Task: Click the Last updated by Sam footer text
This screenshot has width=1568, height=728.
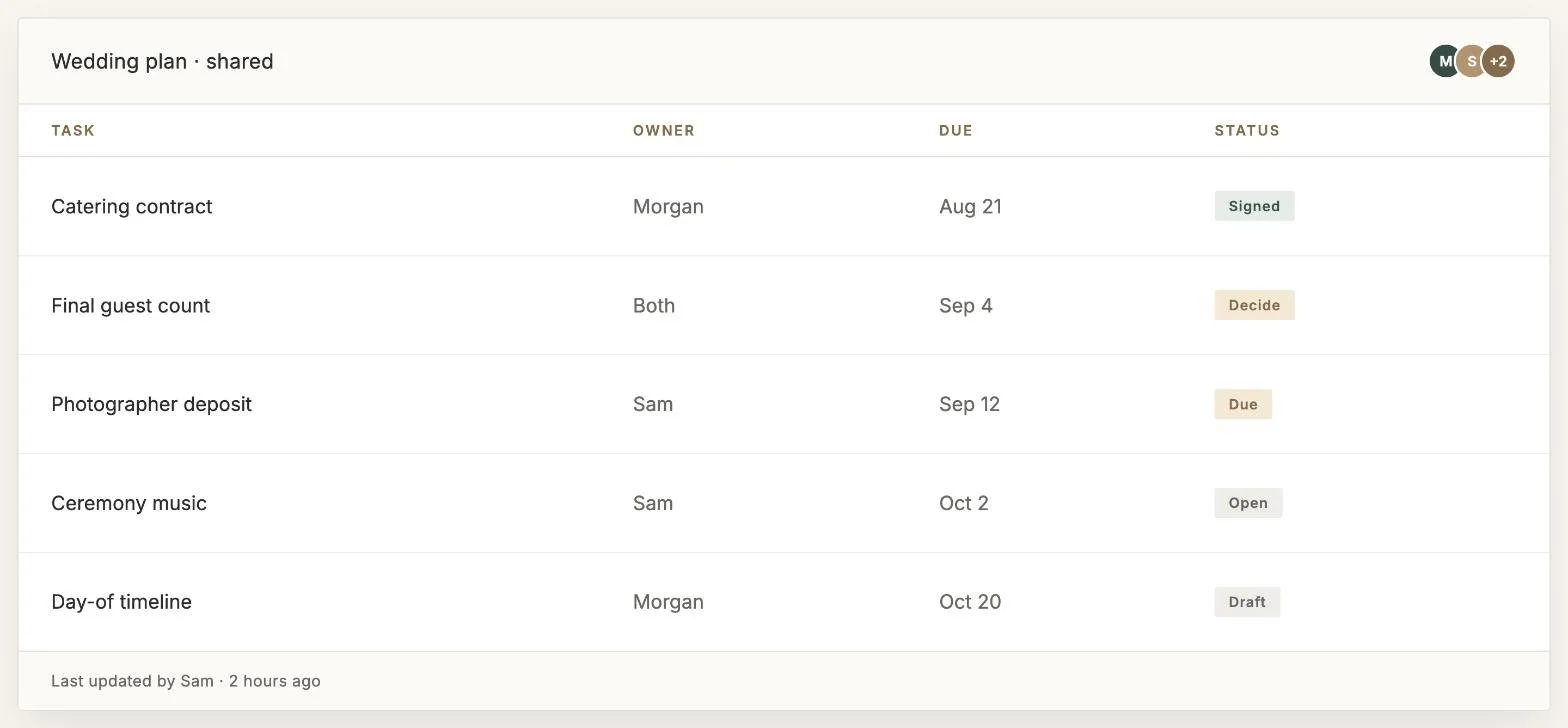Action: (x=186, y=681)
